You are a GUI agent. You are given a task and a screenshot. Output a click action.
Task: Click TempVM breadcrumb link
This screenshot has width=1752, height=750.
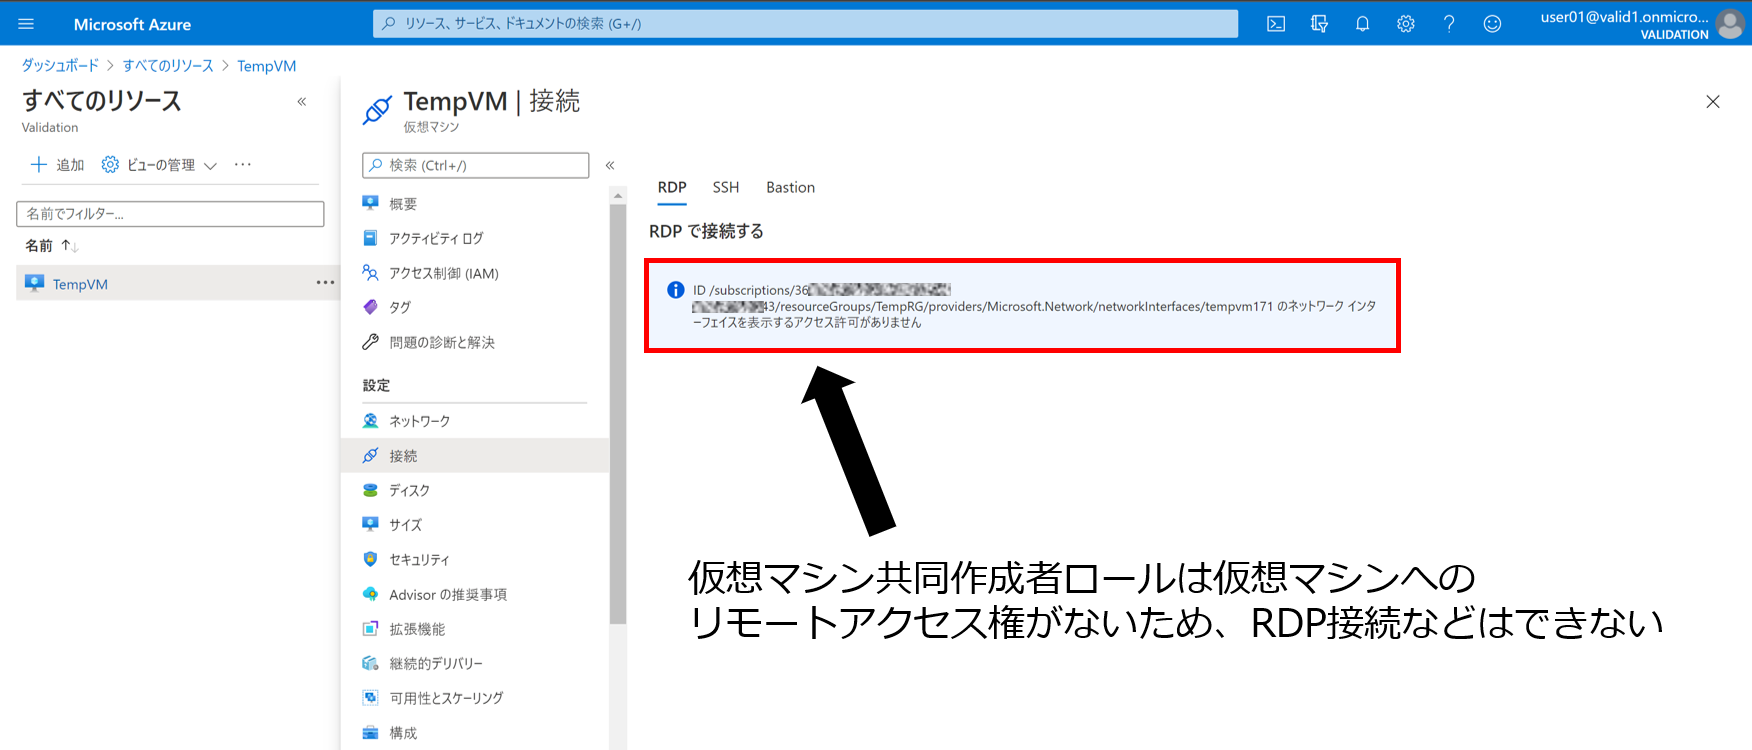click(x=266, y=66)
